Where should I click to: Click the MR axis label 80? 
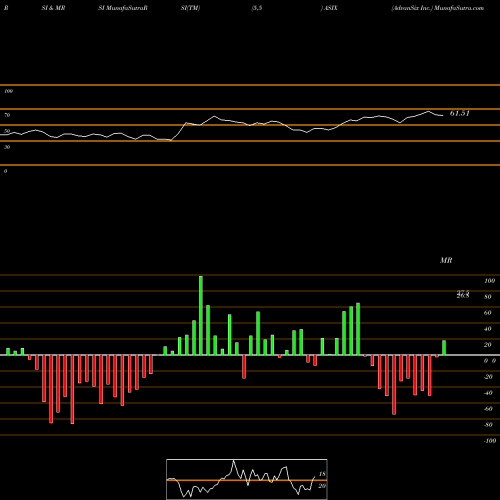(488, 297)
